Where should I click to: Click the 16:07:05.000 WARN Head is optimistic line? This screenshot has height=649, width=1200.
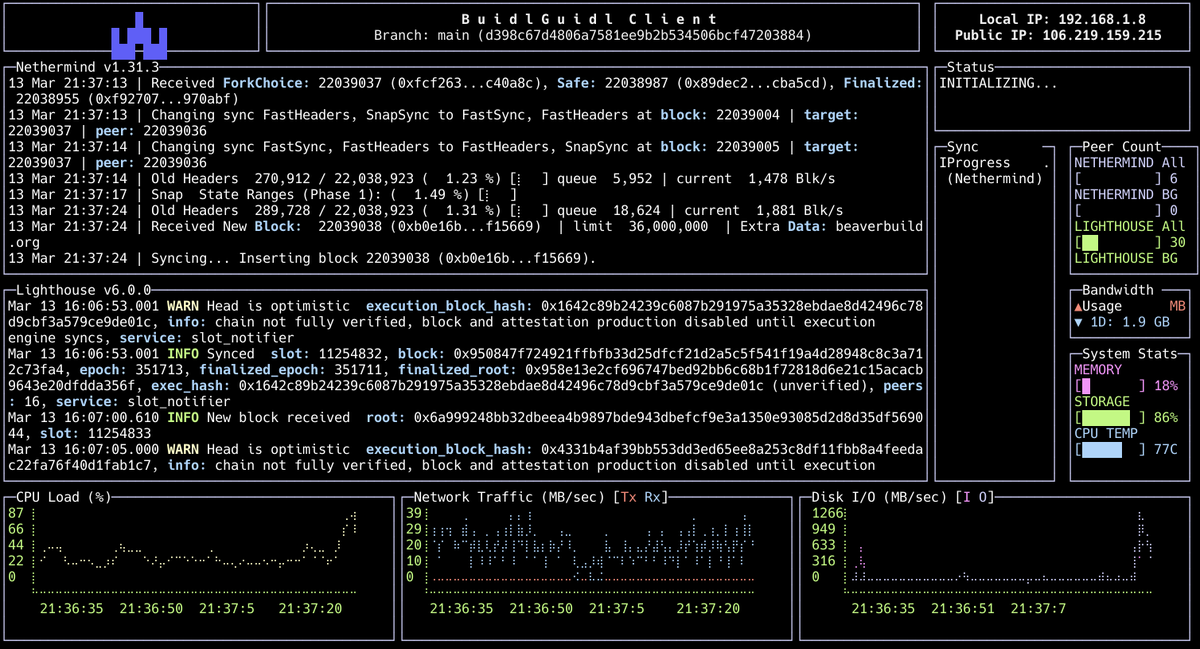tap(465, 457)
